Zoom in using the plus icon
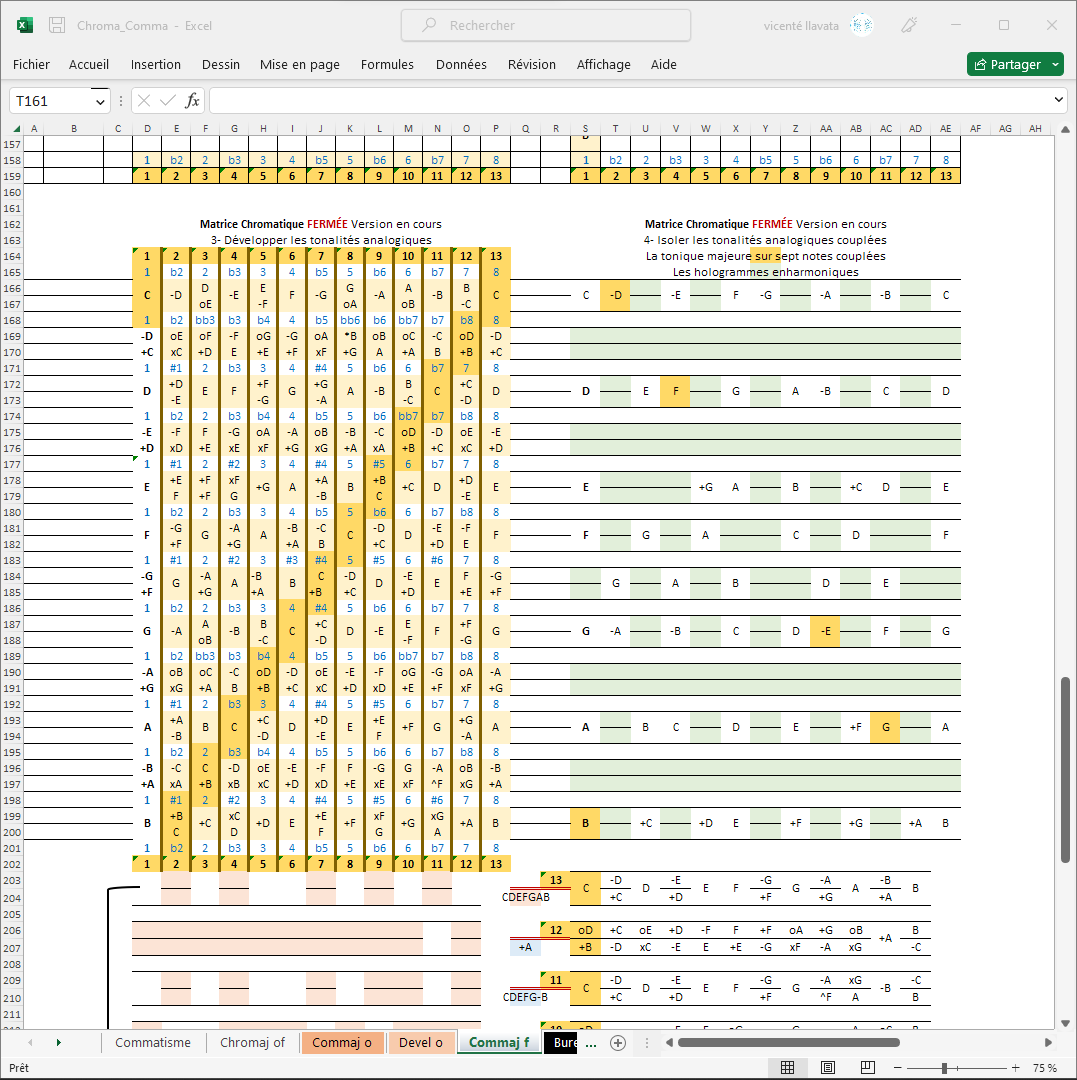 click(1016, 1068)
